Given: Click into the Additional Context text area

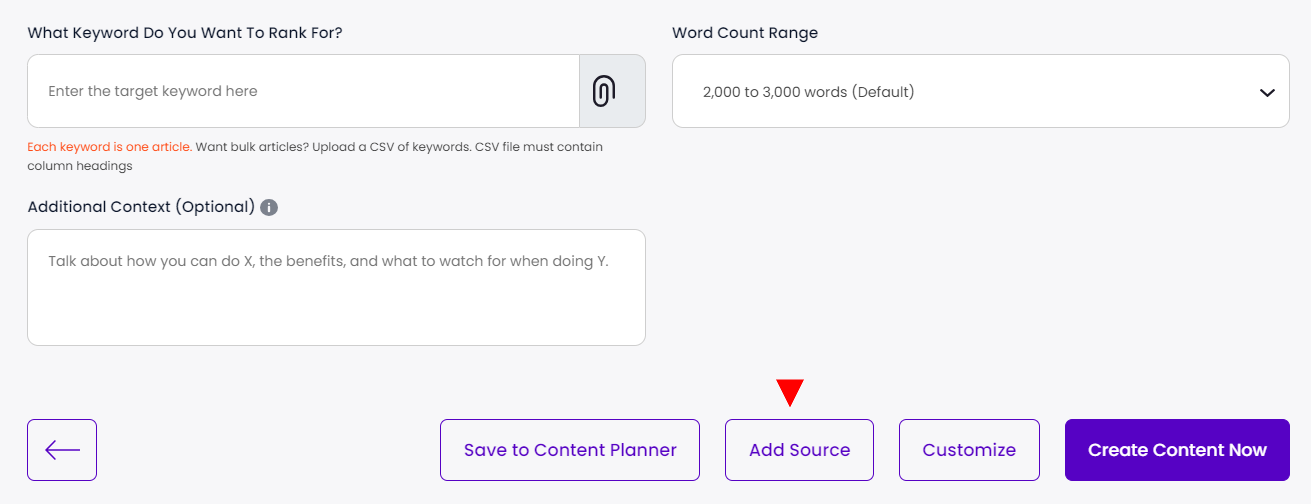Looking at the screenshot, I should point(336,287).
